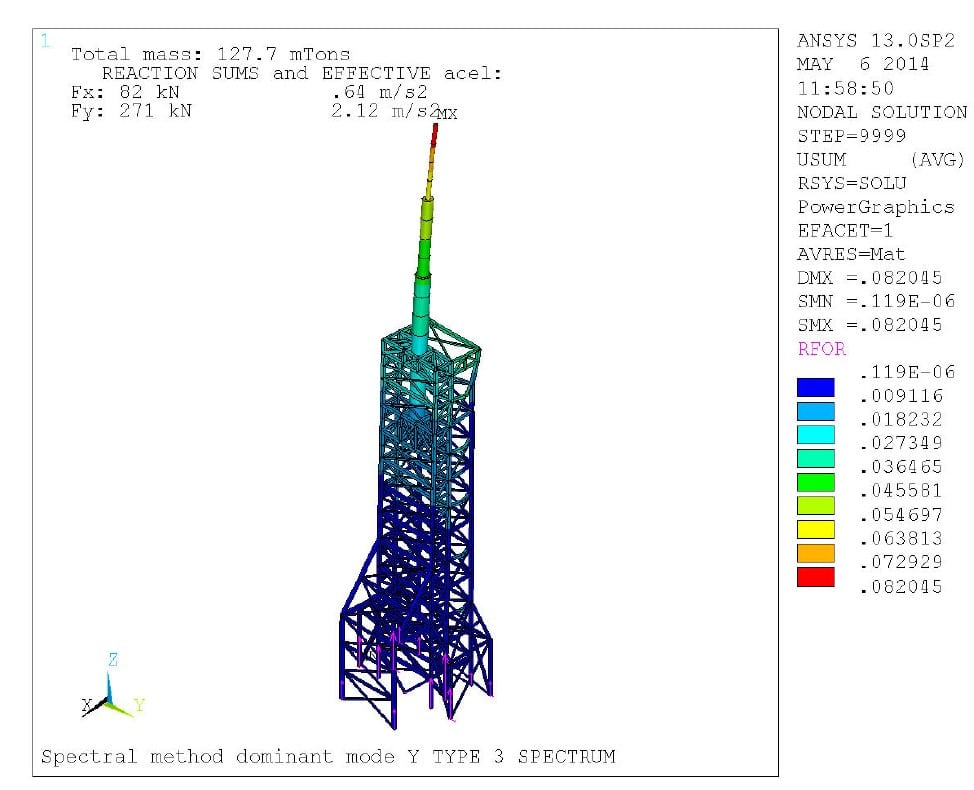Click the teal-green legend color swatch
Screen dimensions: 974x790
[816, 458]
